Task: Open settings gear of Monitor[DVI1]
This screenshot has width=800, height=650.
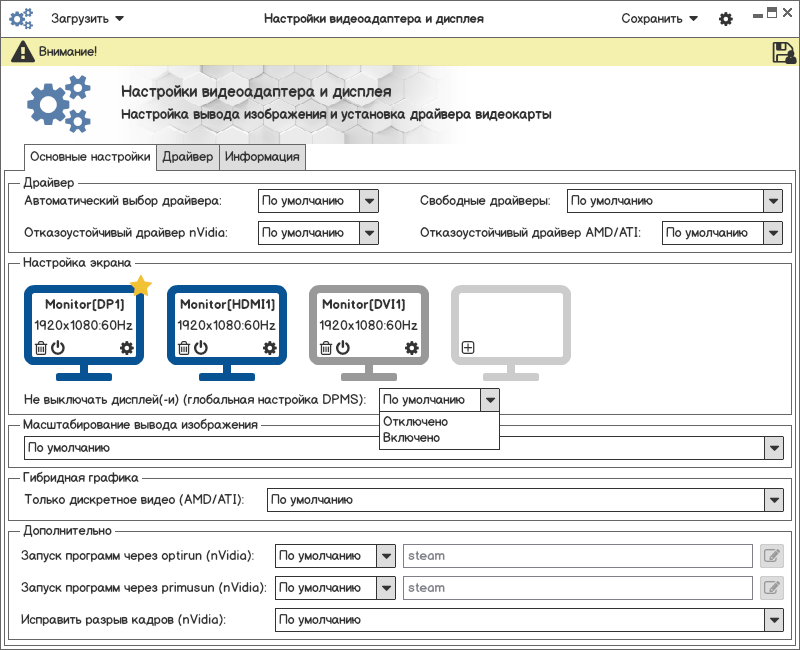Action: (x=411, y=348)
